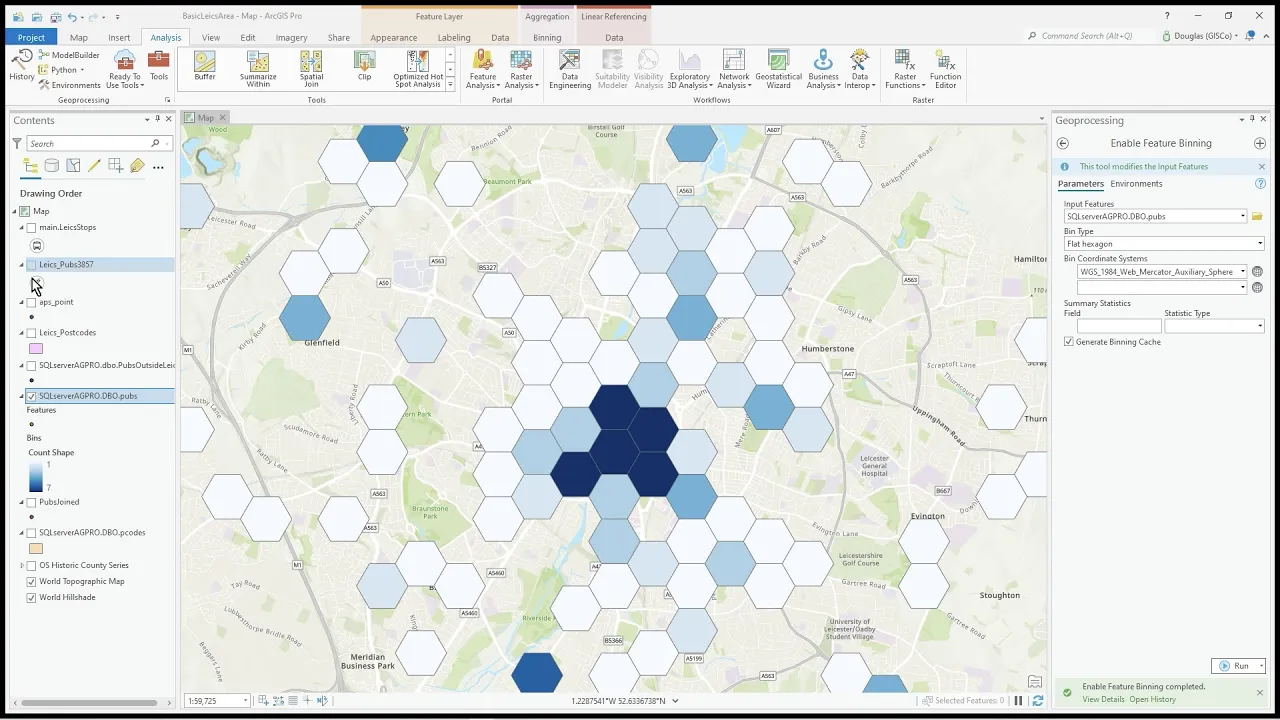Click Open History link
The width and height of the screenshot is (1280, 720).
(x=1152, y=700)
